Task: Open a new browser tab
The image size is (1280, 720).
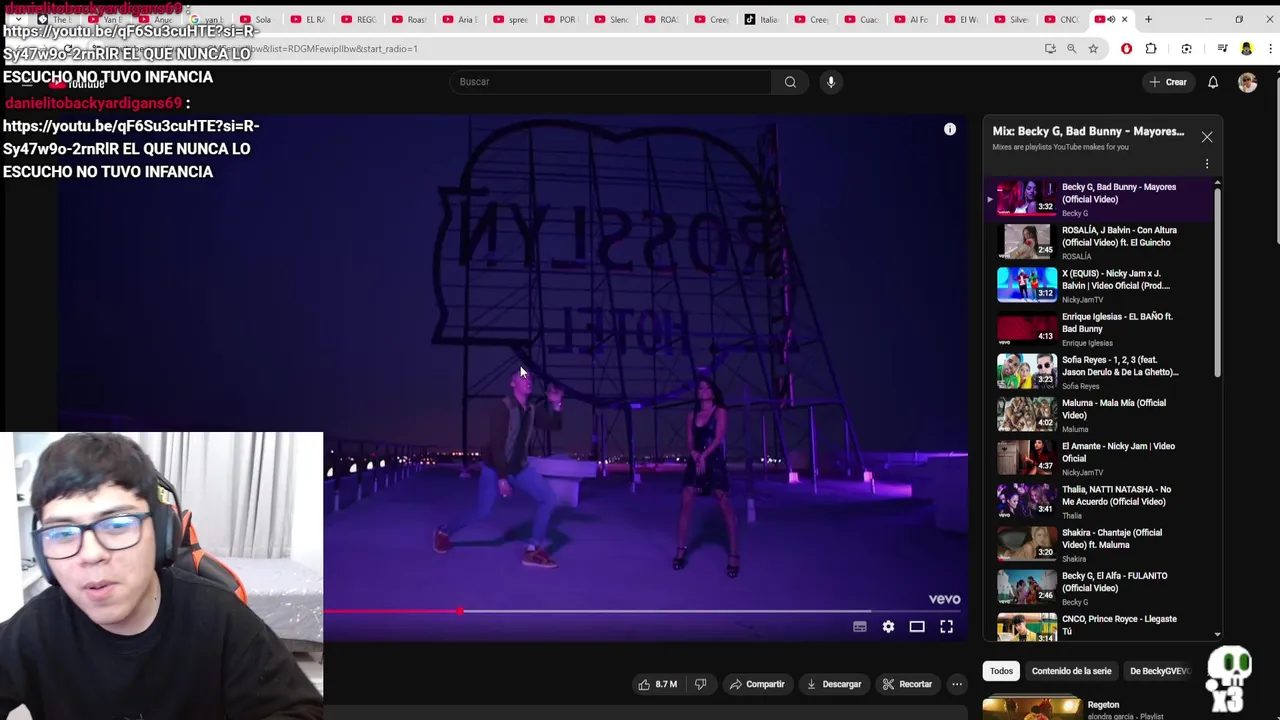Action: pos(1148,19)
